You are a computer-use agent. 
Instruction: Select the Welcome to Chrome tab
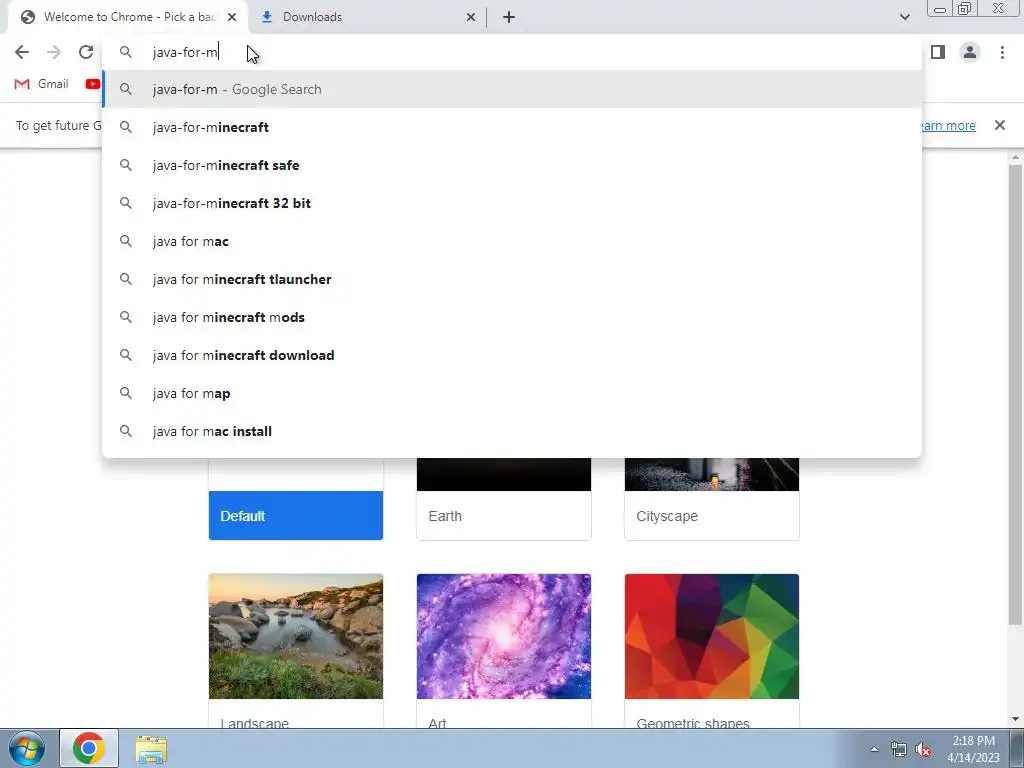point(127,17)
